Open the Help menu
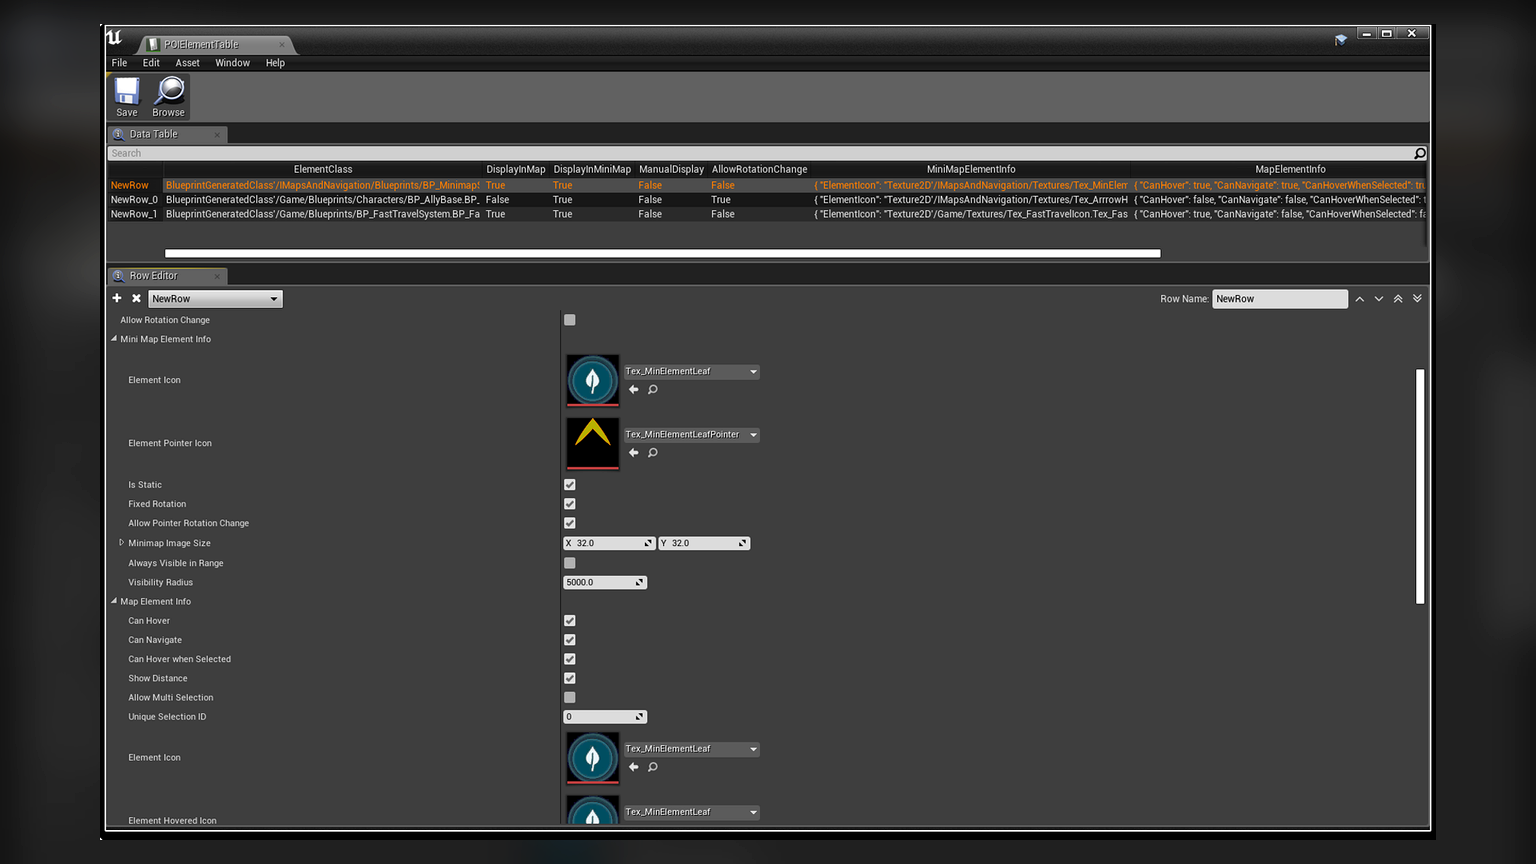 275,63
